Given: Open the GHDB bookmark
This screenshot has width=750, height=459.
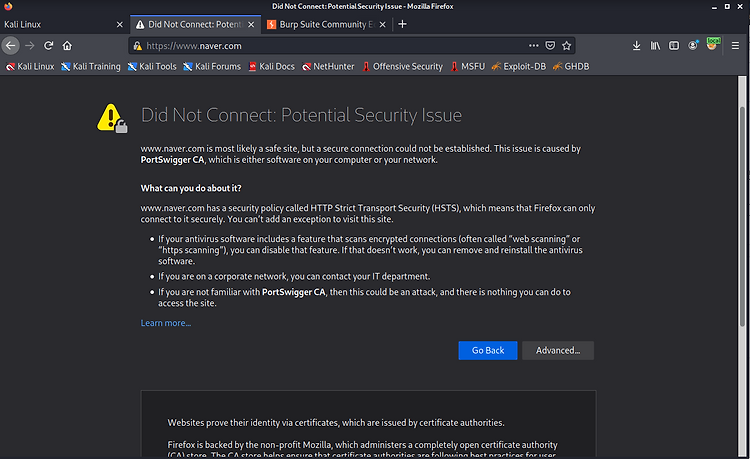Looking at the screenshot, I should pos(571,66).
